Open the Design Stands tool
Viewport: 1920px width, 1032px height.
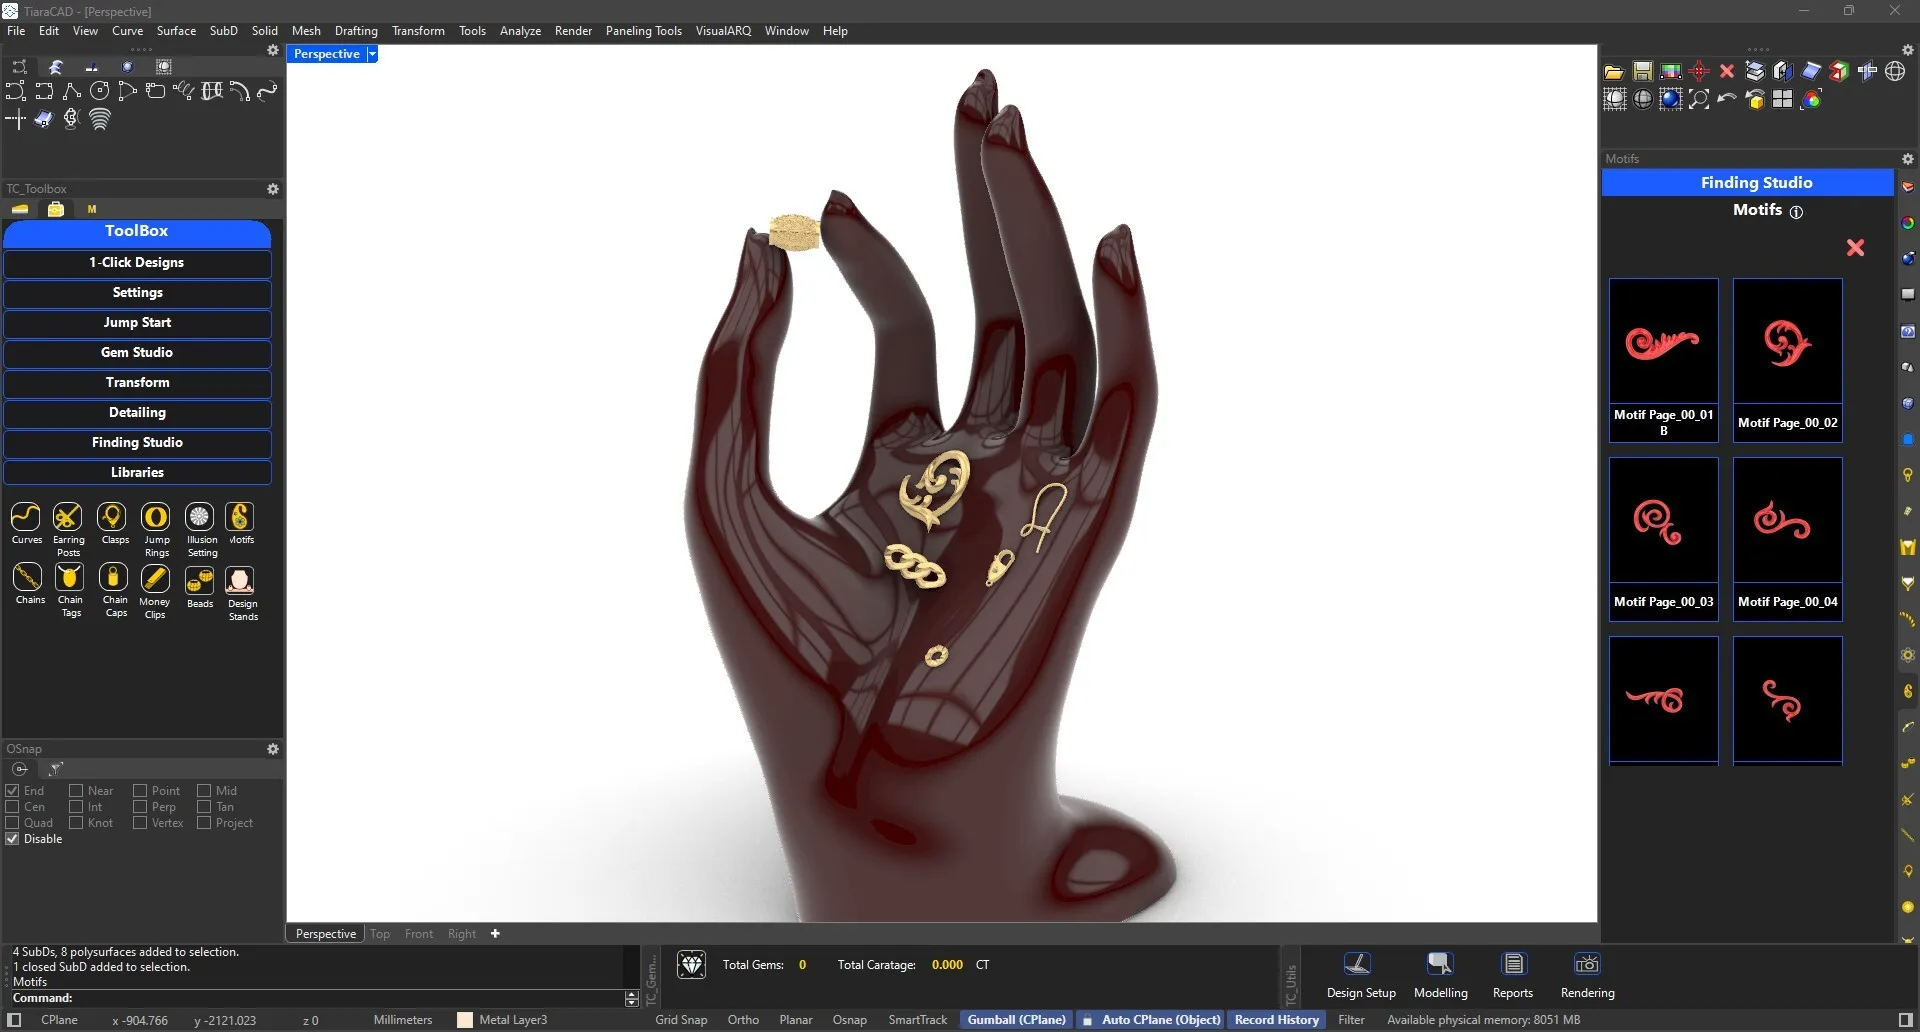click(x=240, y=581)
